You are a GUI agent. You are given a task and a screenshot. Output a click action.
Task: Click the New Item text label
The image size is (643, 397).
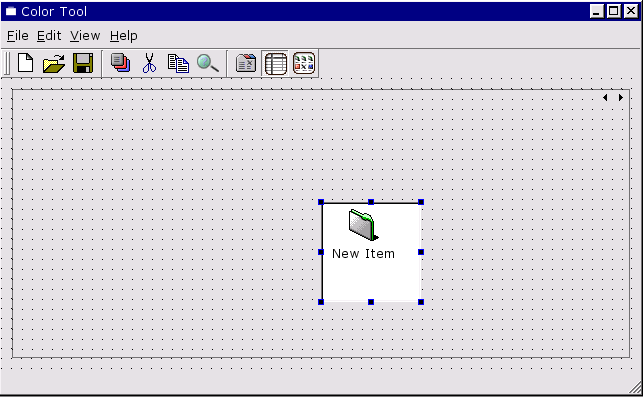[x=363, y=254]
